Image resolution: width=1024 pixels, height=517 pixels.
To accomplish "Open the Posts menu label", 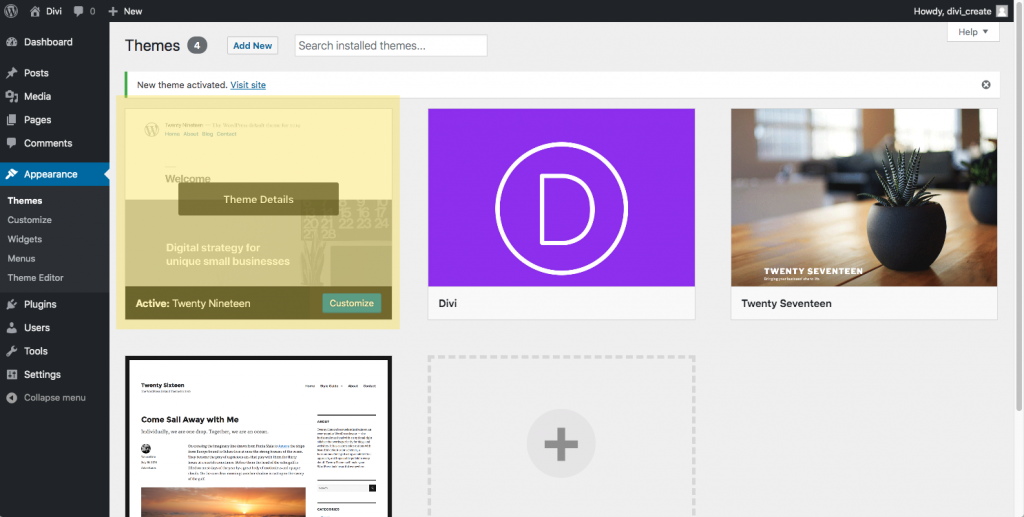I will point(36,73).
